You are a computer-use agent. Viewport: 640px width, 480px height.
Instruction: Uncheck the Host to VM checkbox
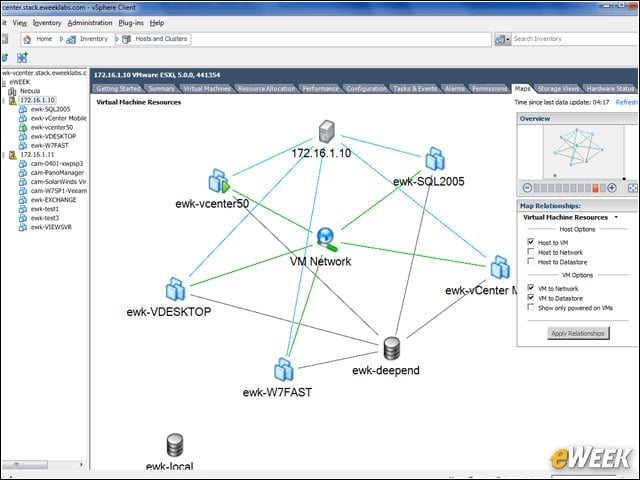pyautogui.click(x=531, y=242)
